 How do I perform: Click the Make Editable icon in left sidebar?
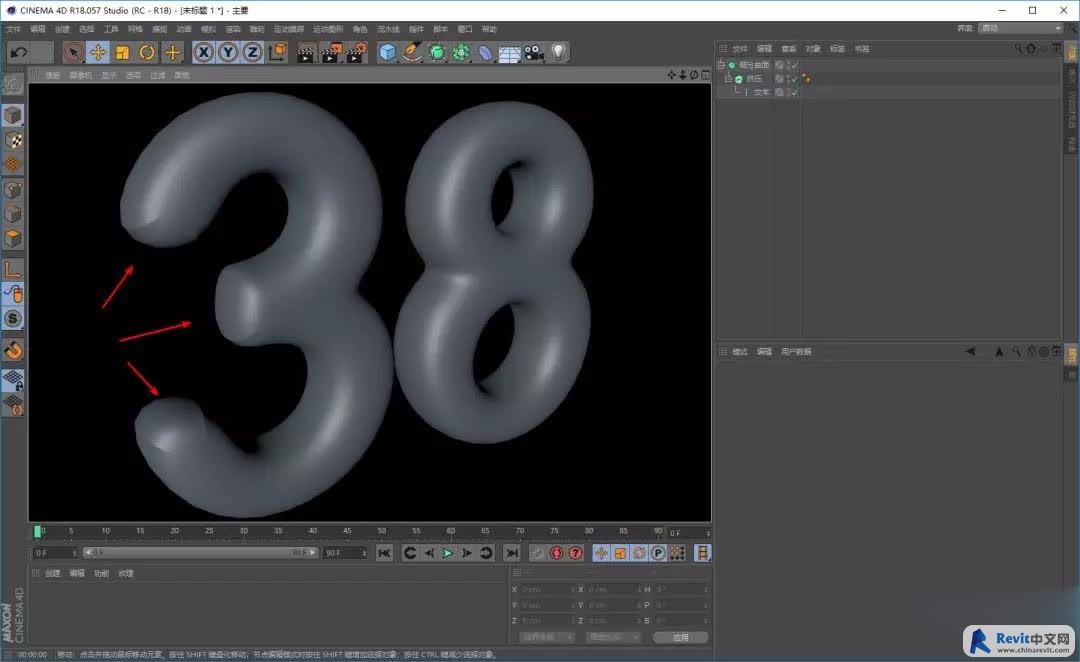pyautogui.click(x=13, y=84)
